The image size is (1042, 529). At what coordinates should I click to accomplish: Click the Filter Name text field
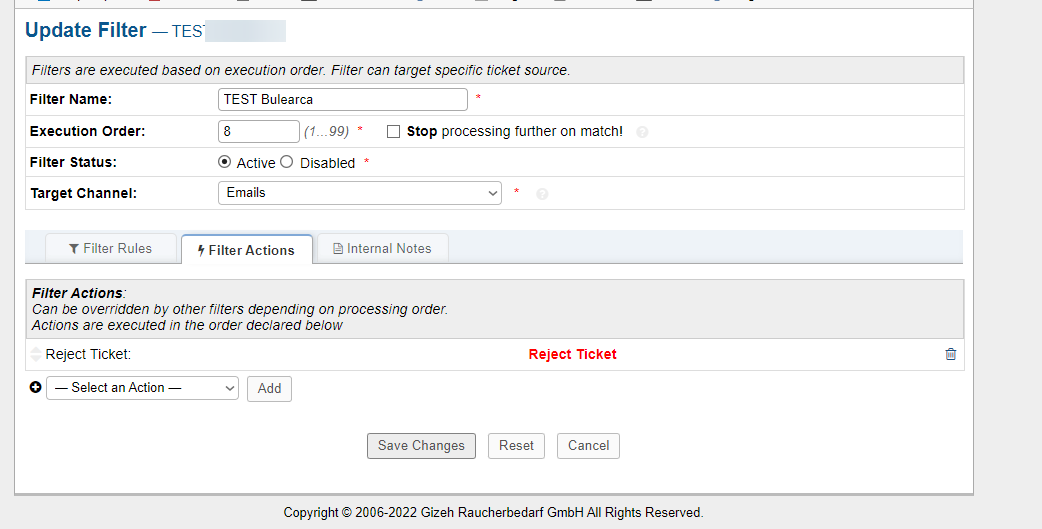(x=342, y=99)
